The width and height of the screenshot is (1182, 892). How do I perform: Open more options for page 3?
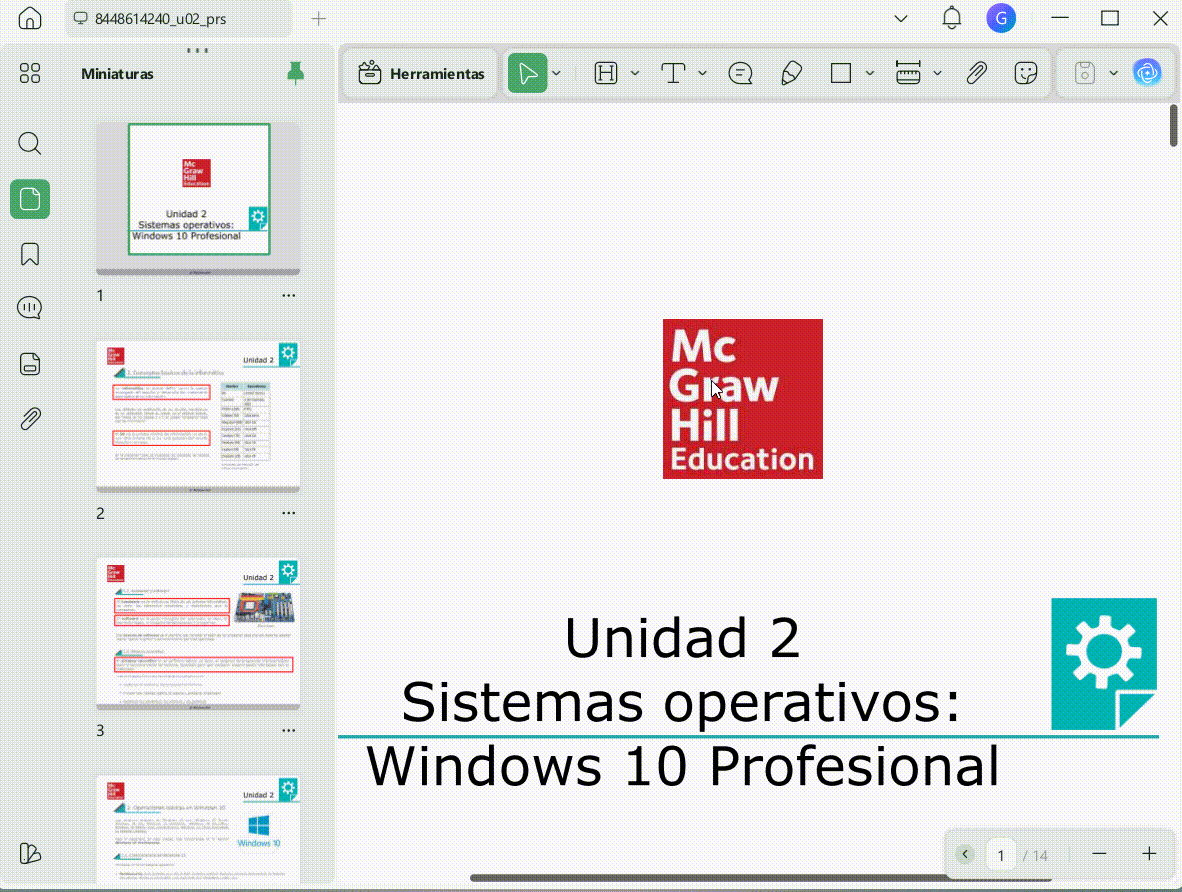tap(289, 730)
